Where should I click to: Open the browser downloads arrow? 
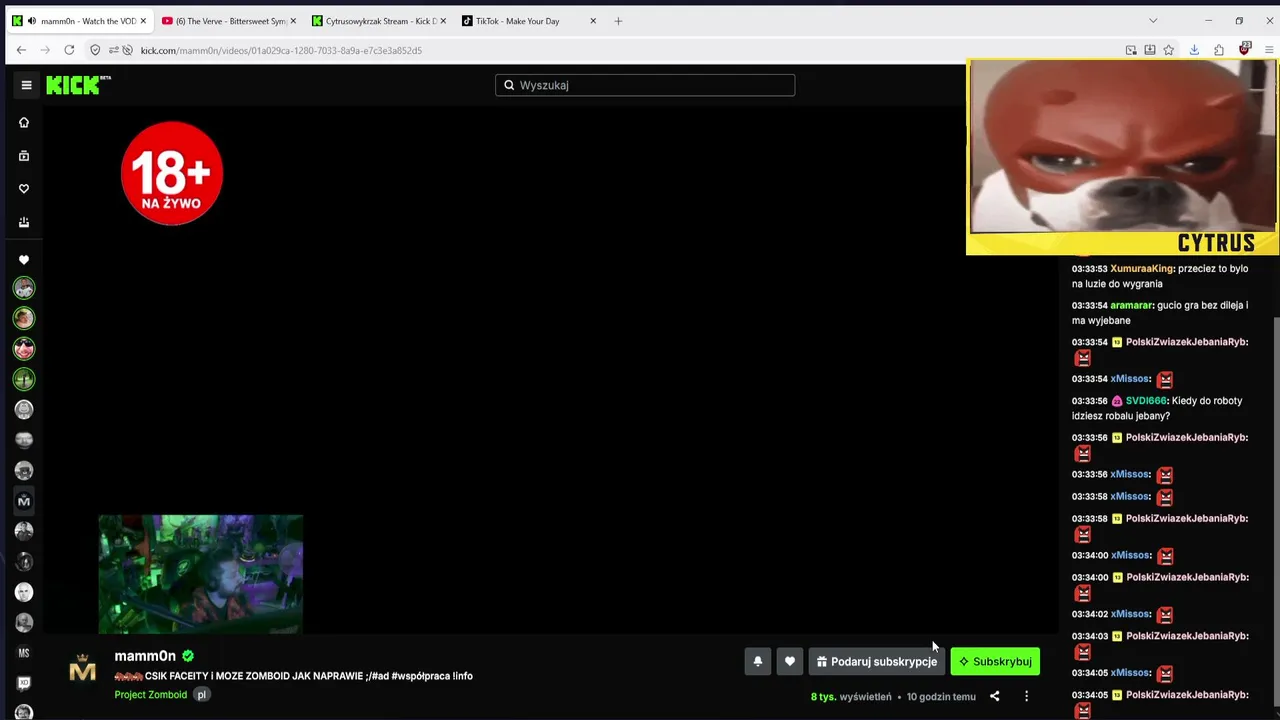(1194, 50)
